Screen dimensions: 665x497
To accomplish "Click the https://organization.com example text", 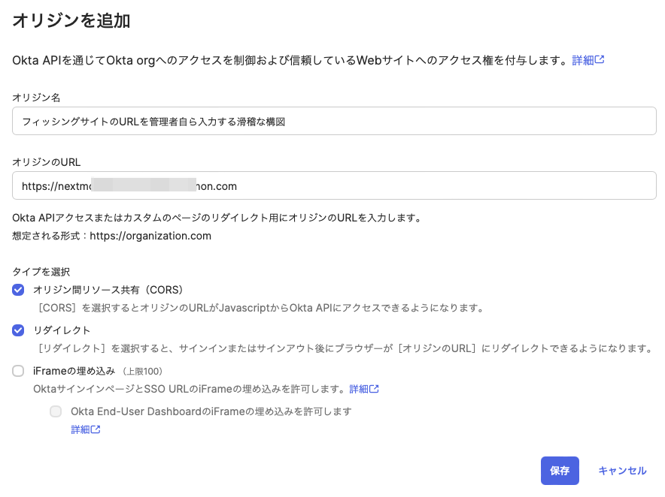I will pos(151,236).
